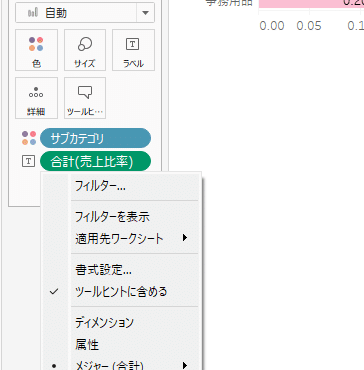Open the 詳細 (Detail) marks card
Viewport: 364px width, 370px height.
click(x=36, y=98)
